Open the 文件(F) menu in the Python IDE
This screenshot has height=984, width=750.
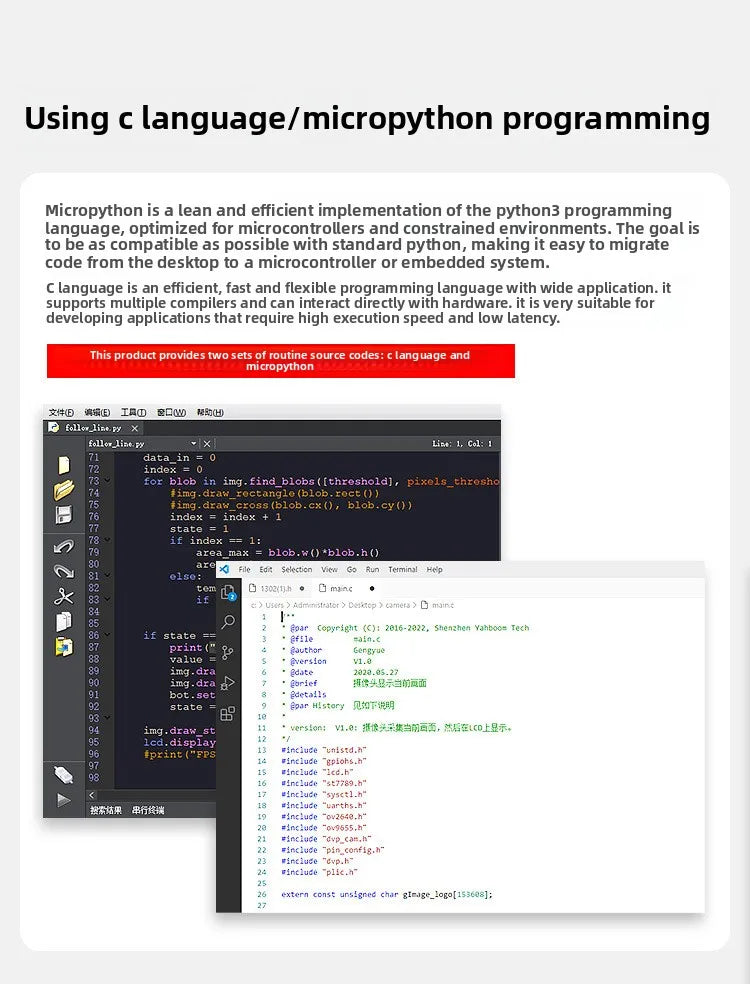61,412
